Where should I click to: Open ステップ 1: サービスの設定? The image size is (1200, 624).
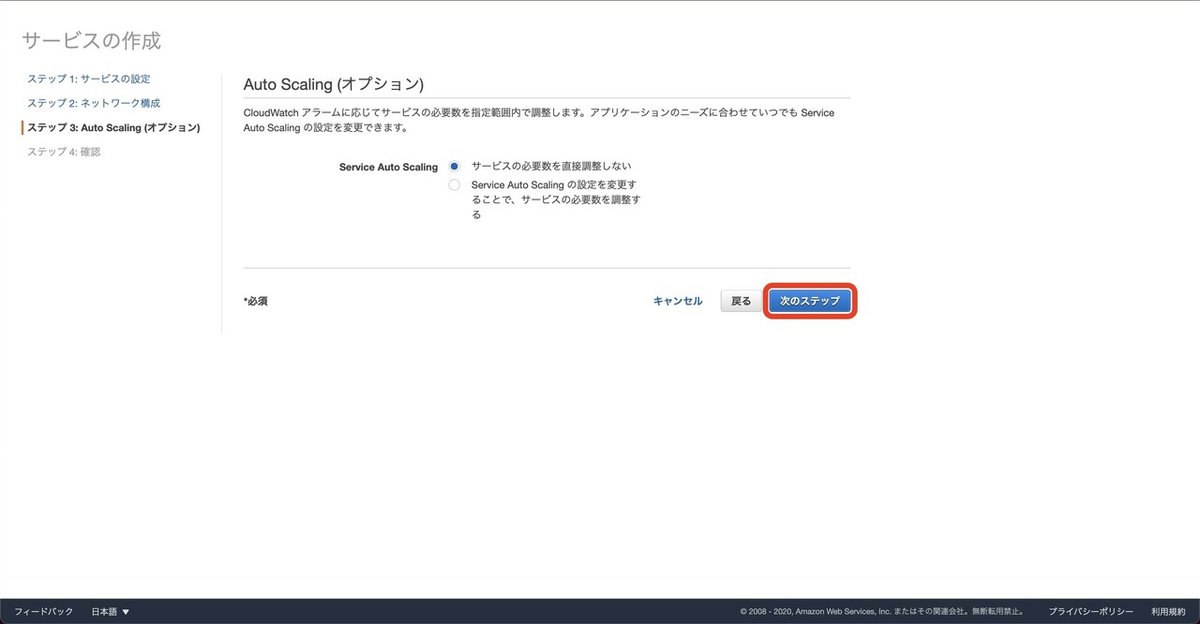click(87, 78)
